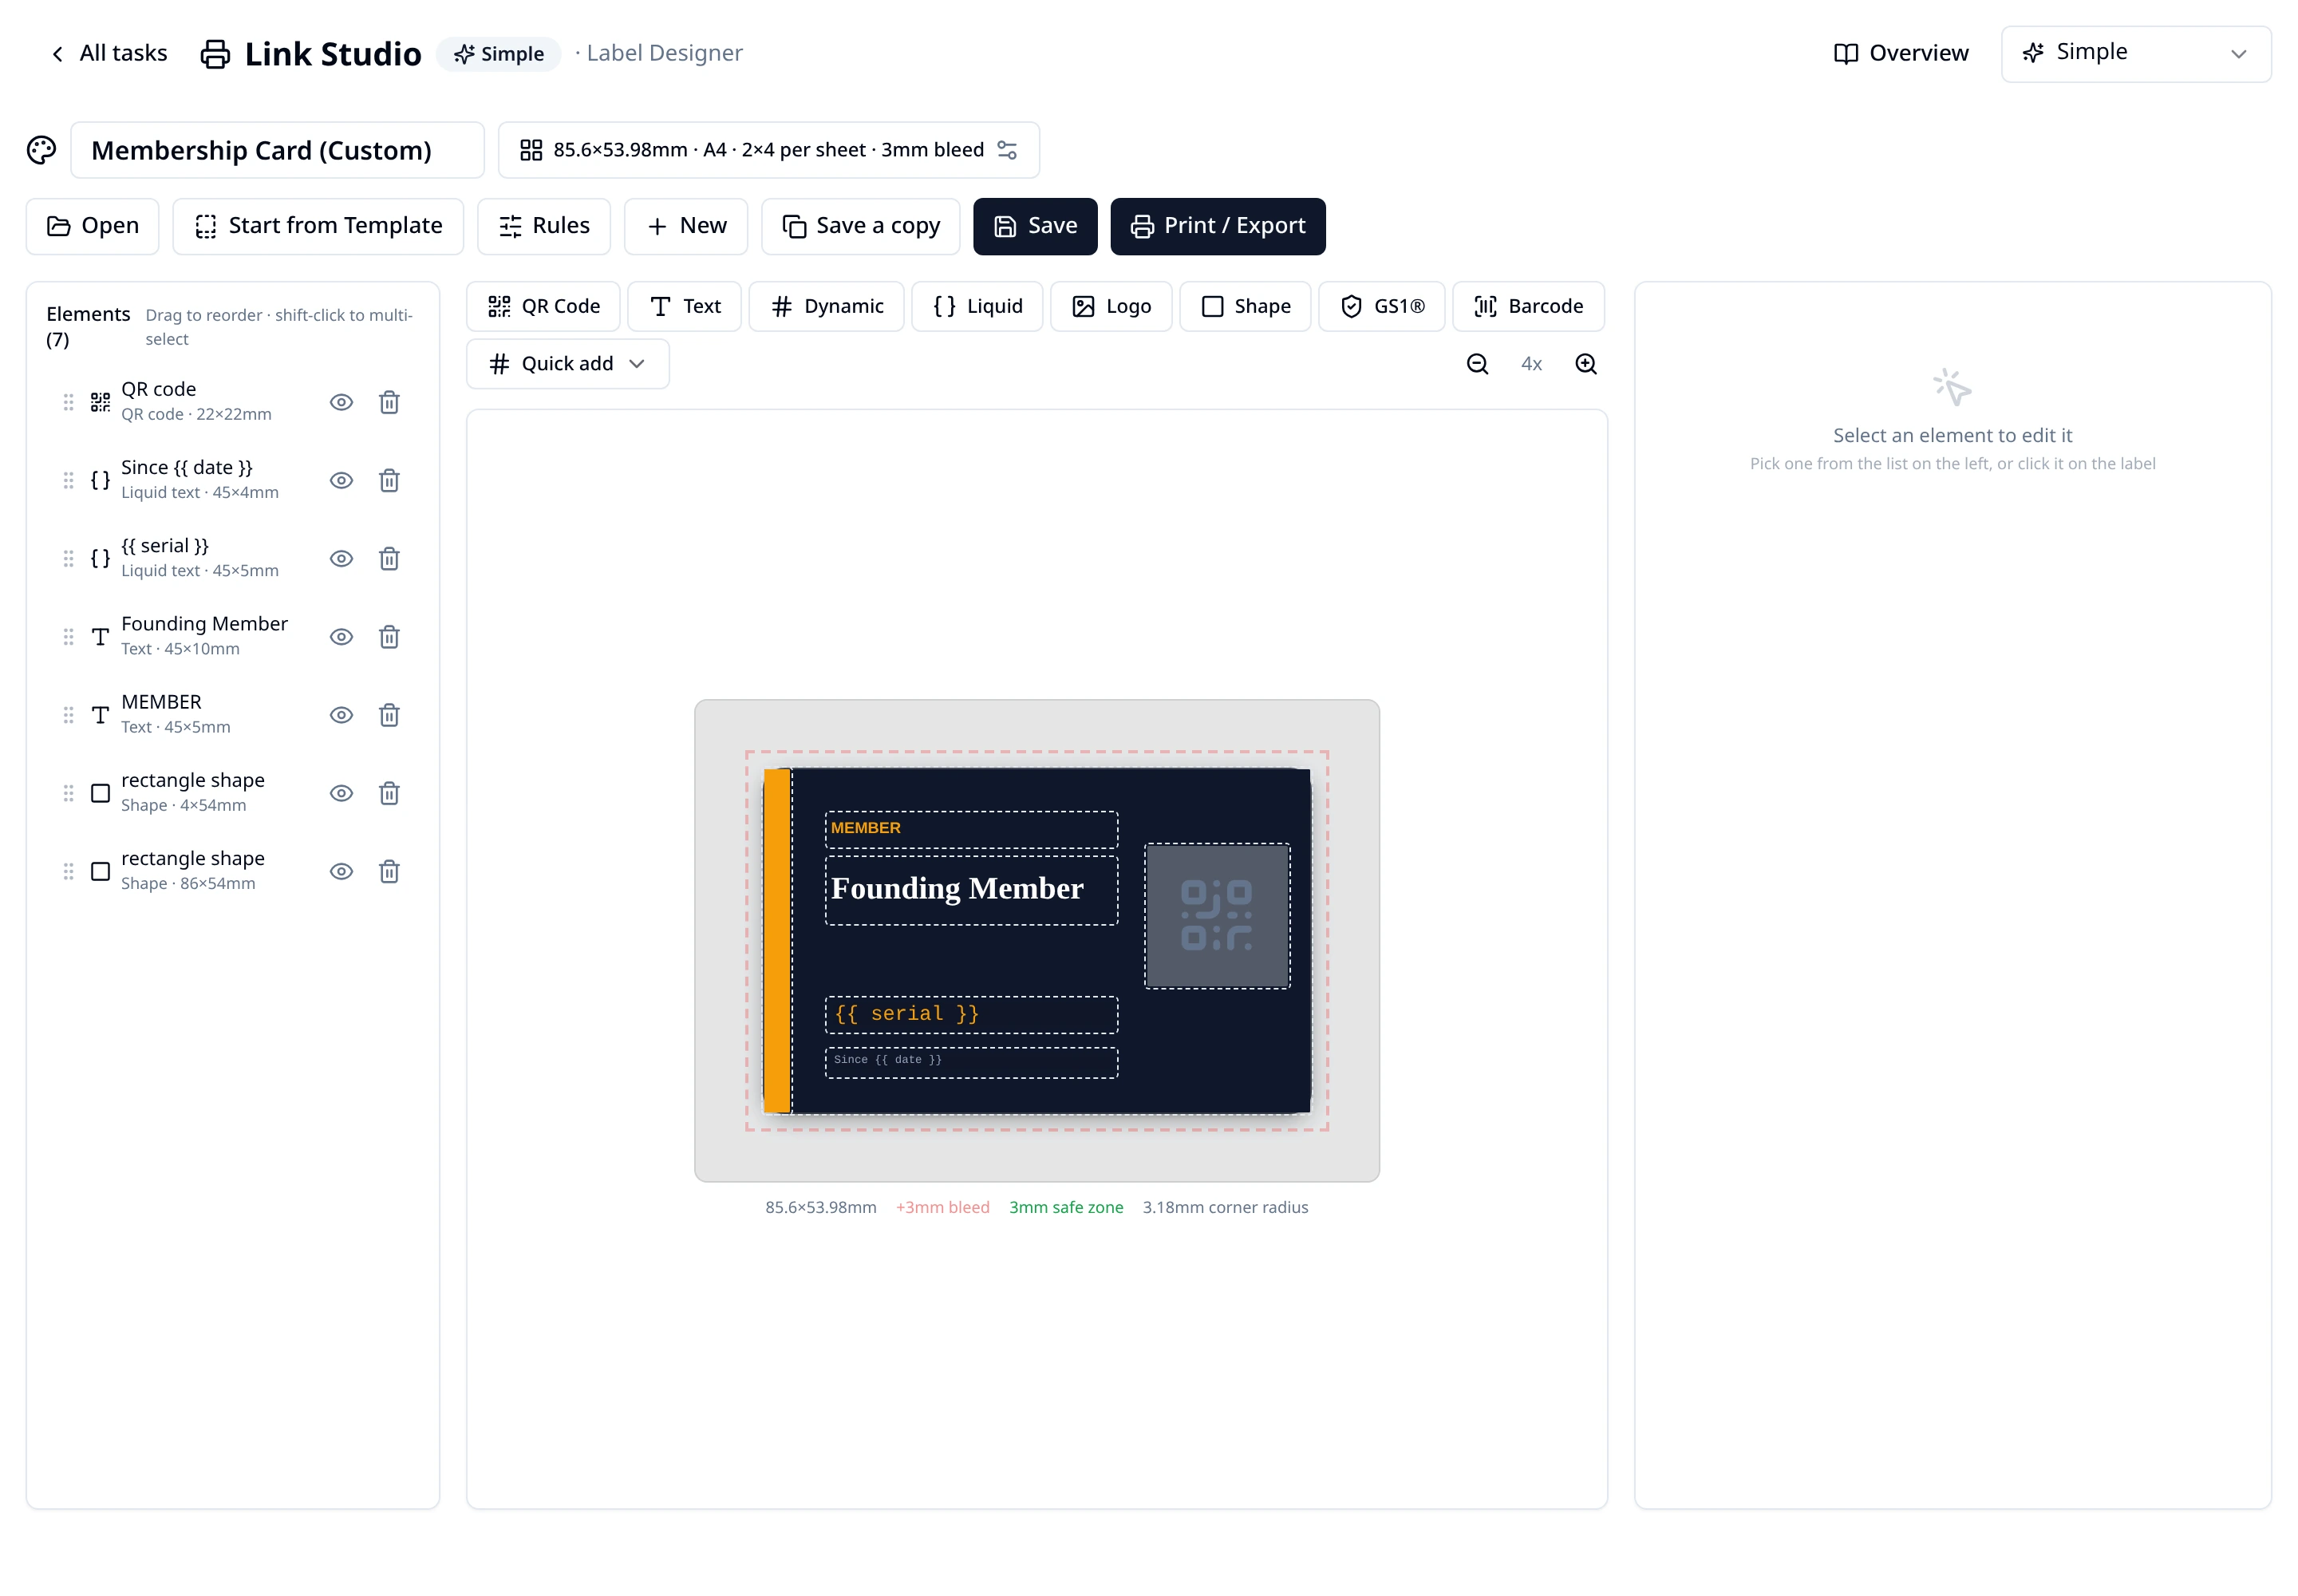2298x1596 pixels.
Task: Click Start from Template
Action: coord(318,226)
